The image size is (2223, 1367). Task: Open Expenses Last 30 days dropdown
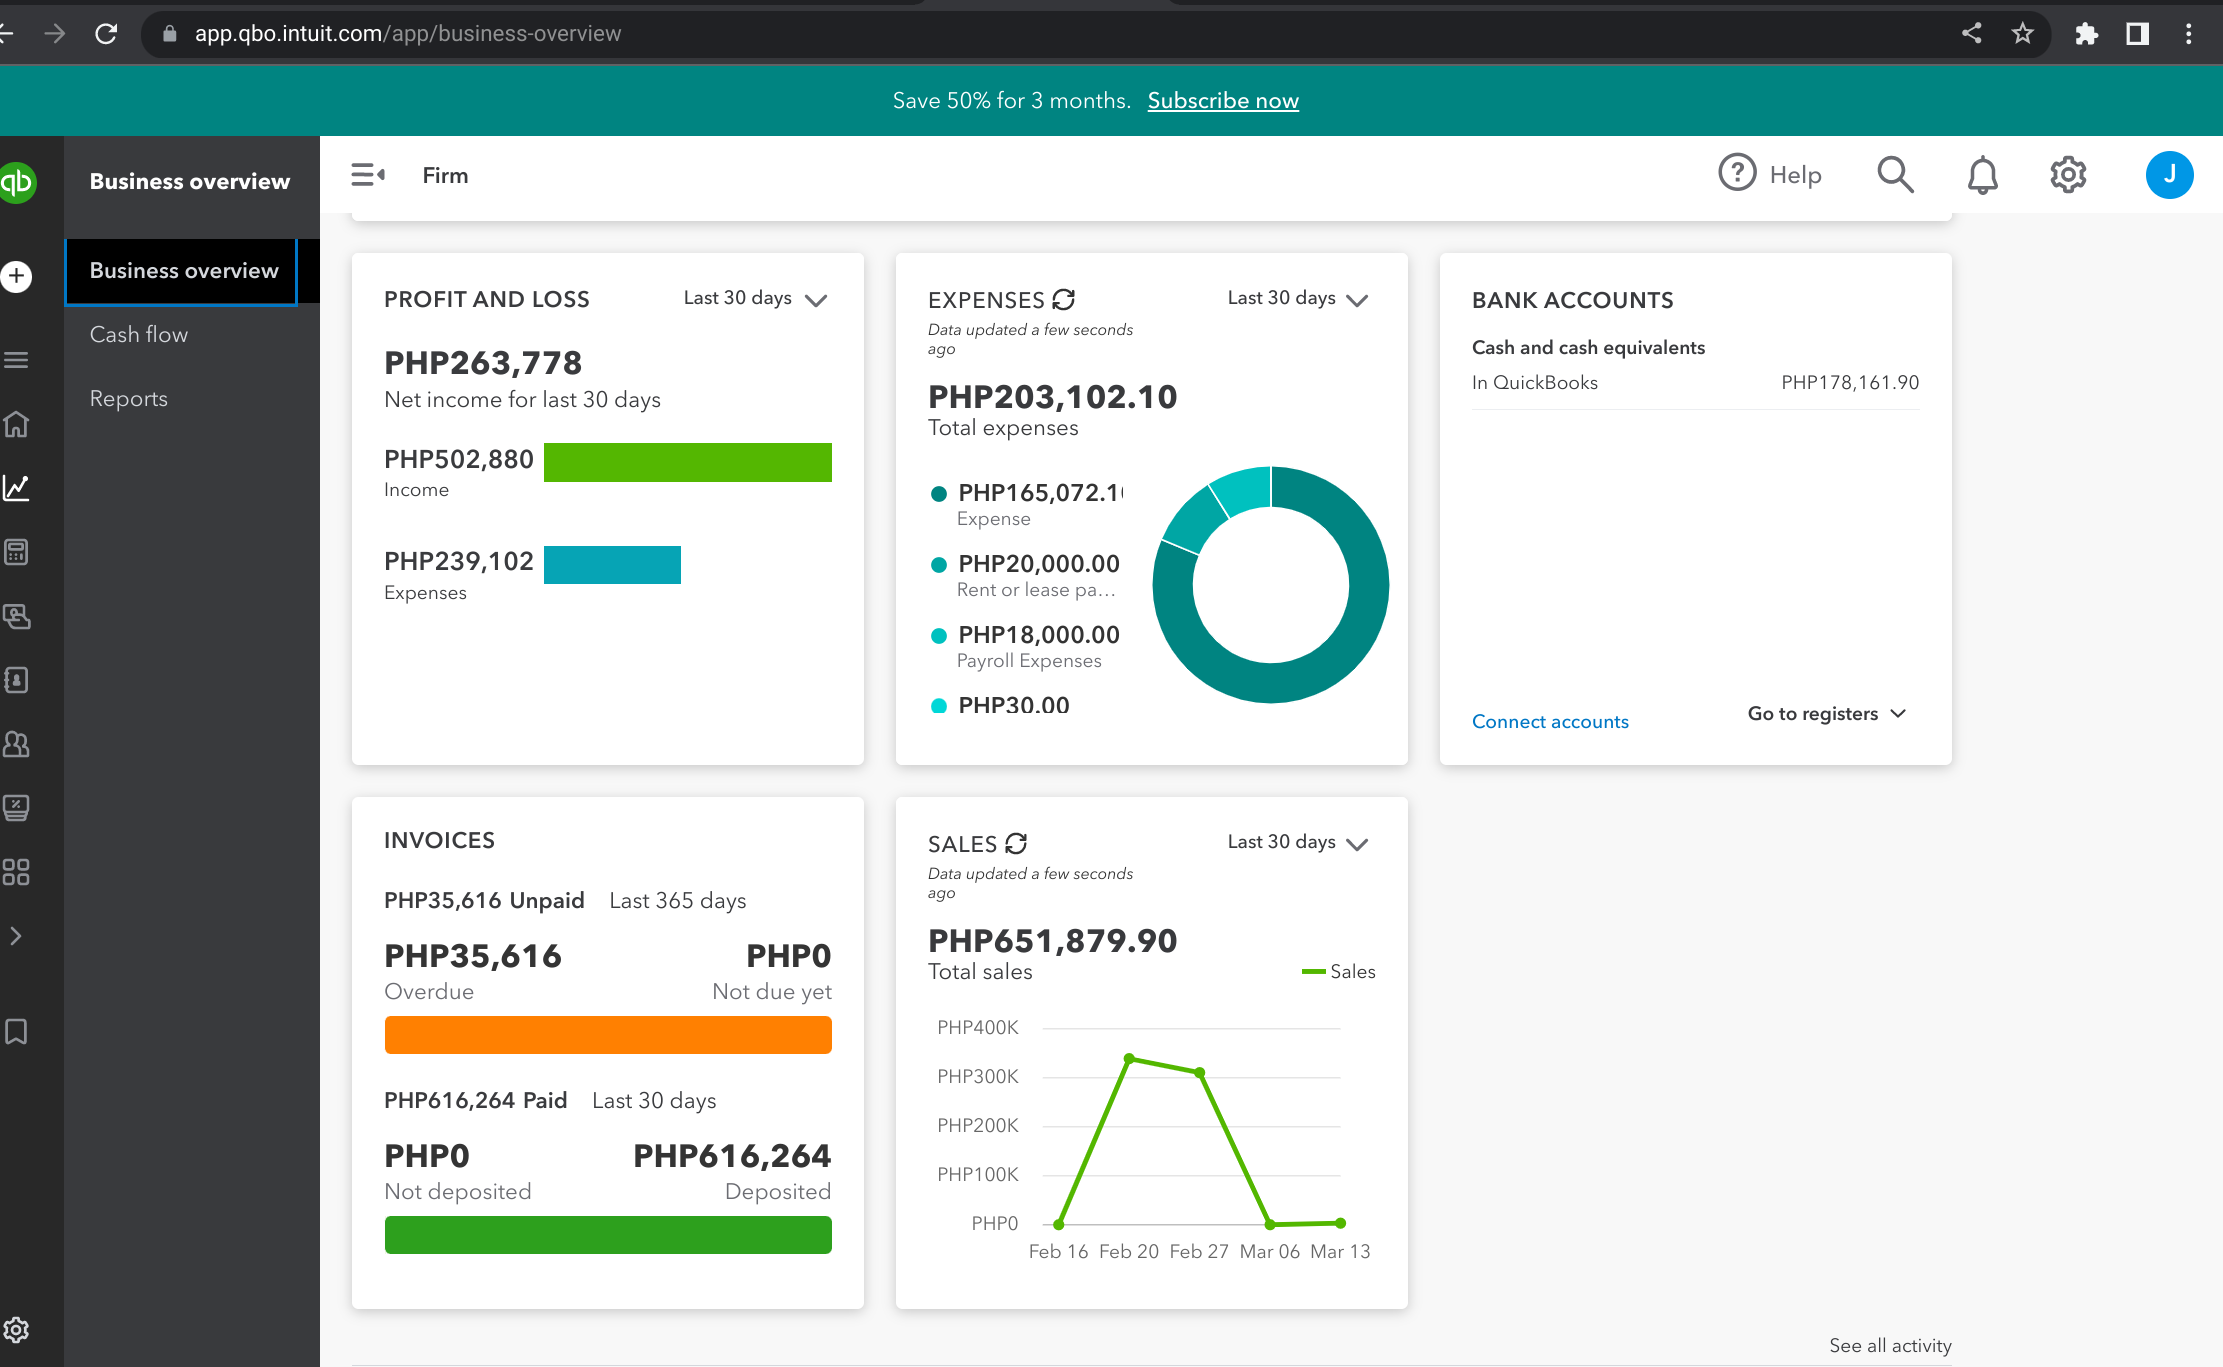pyautogui.click(x=1298, y=298)
